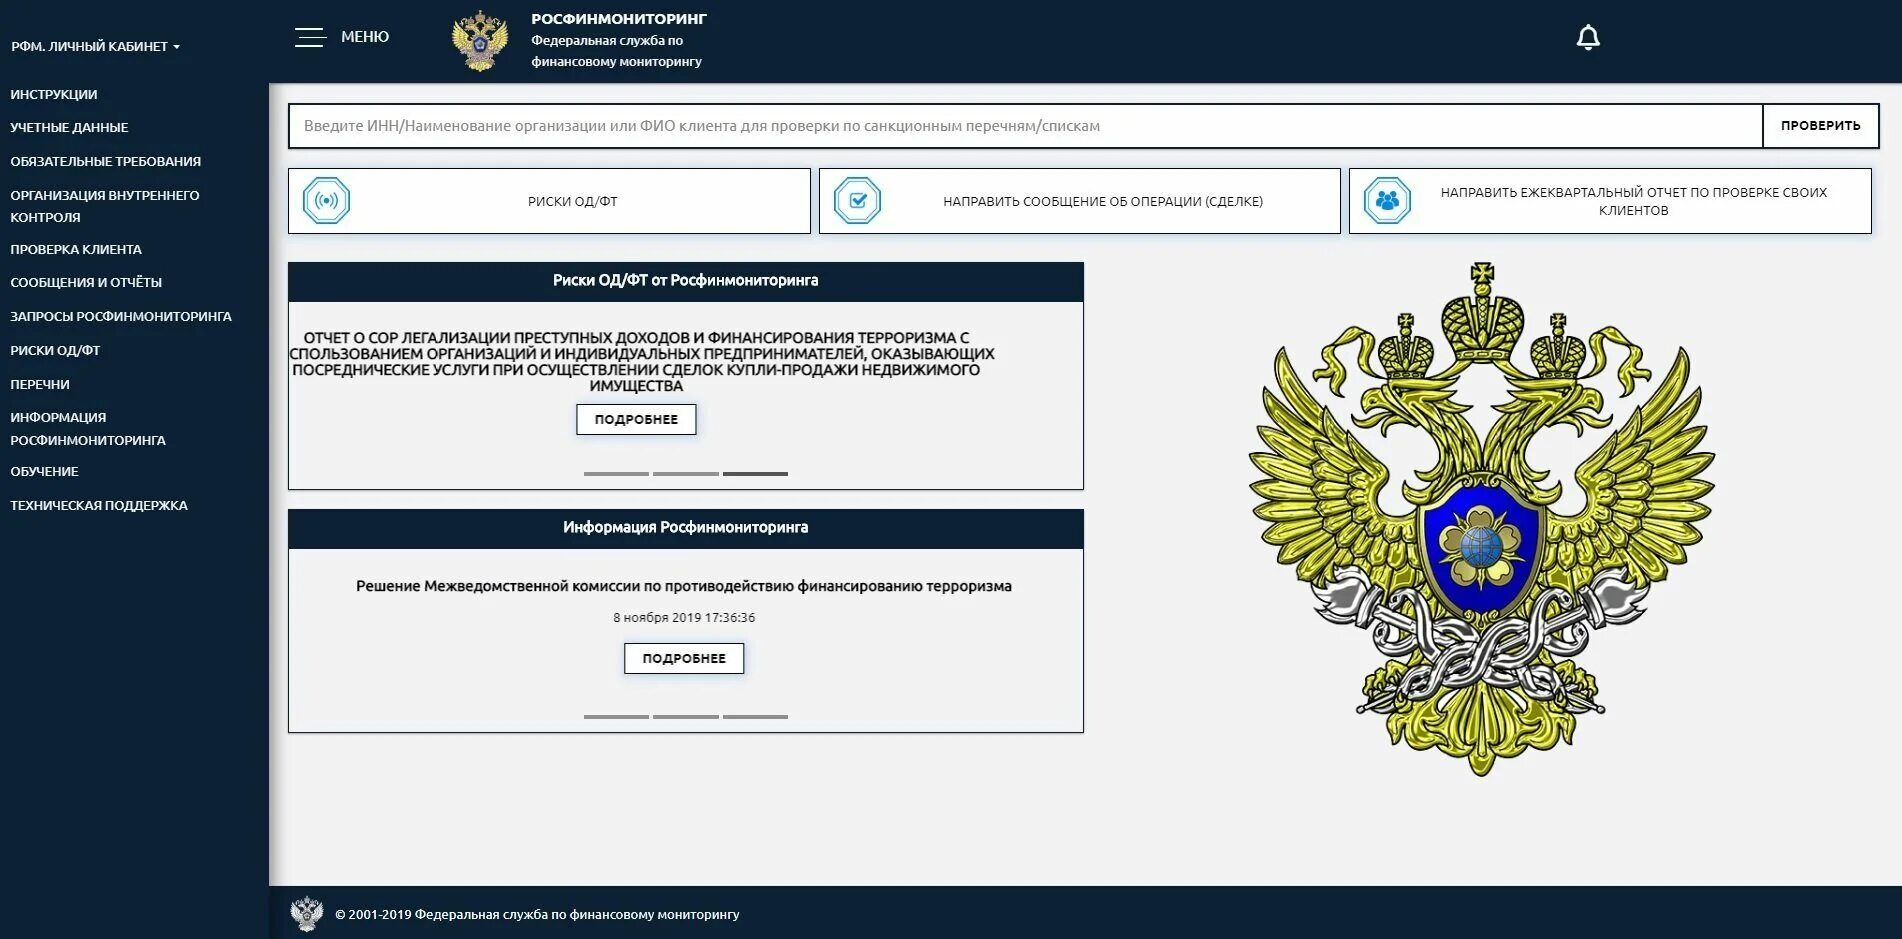Click the Риски ОД/ФТ signal icon
Image resolution: width=1902 pixels, height=939 pixels.
326,201
